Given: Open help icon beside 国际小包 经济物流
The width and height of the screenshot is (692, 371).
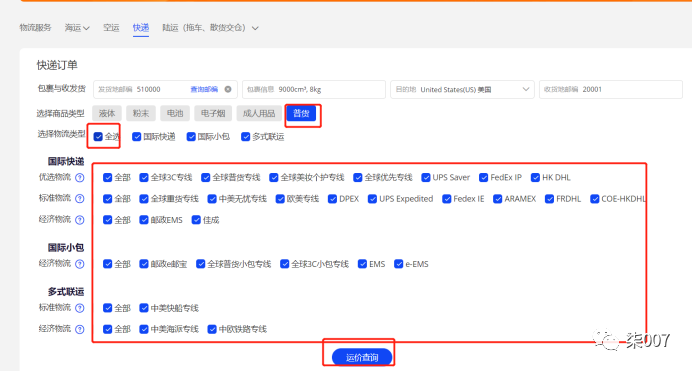Looking at the screenshot, I should 79,264.
